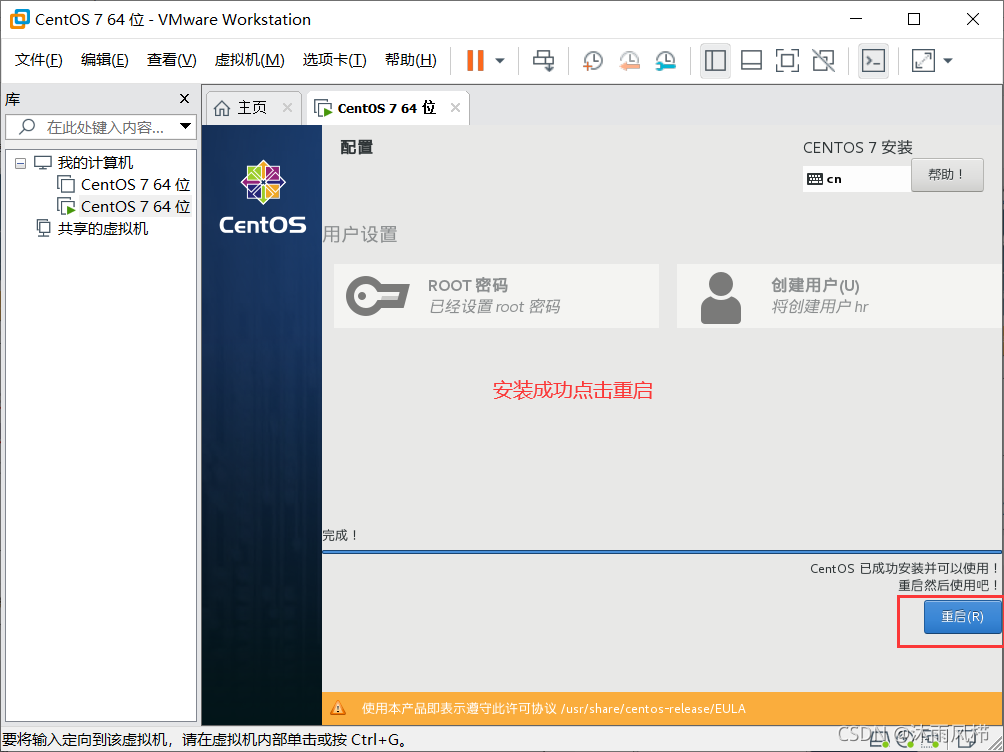The height and width of the screenshot is (752, 1004).
Task: Suspend the virtual machine
Action: (x=475, y=61)
